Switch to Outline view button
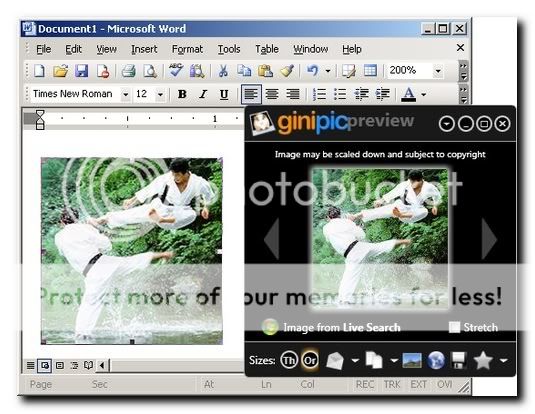Screen dimensions: 535x414 tap(74, 366)
